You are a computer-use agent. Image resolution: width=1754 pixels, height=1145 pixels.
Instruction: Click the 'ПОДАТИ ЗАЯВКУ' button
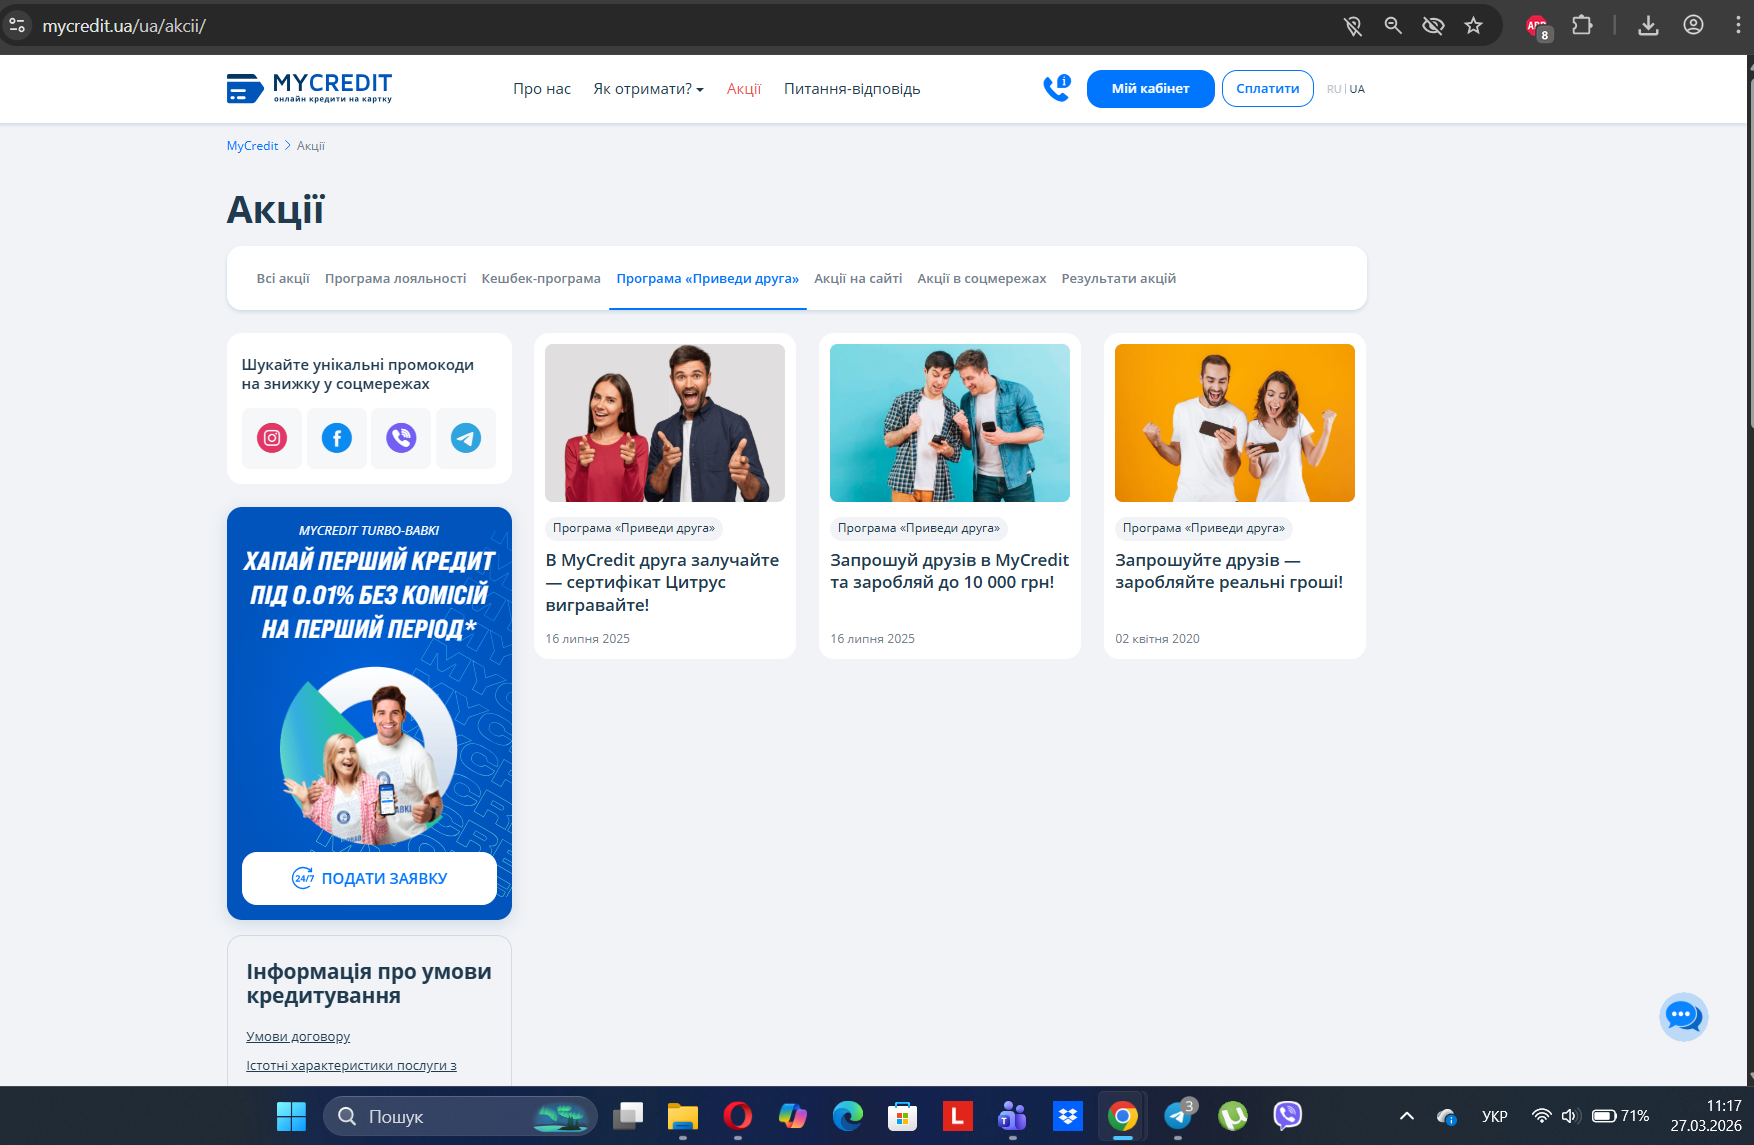369,878
